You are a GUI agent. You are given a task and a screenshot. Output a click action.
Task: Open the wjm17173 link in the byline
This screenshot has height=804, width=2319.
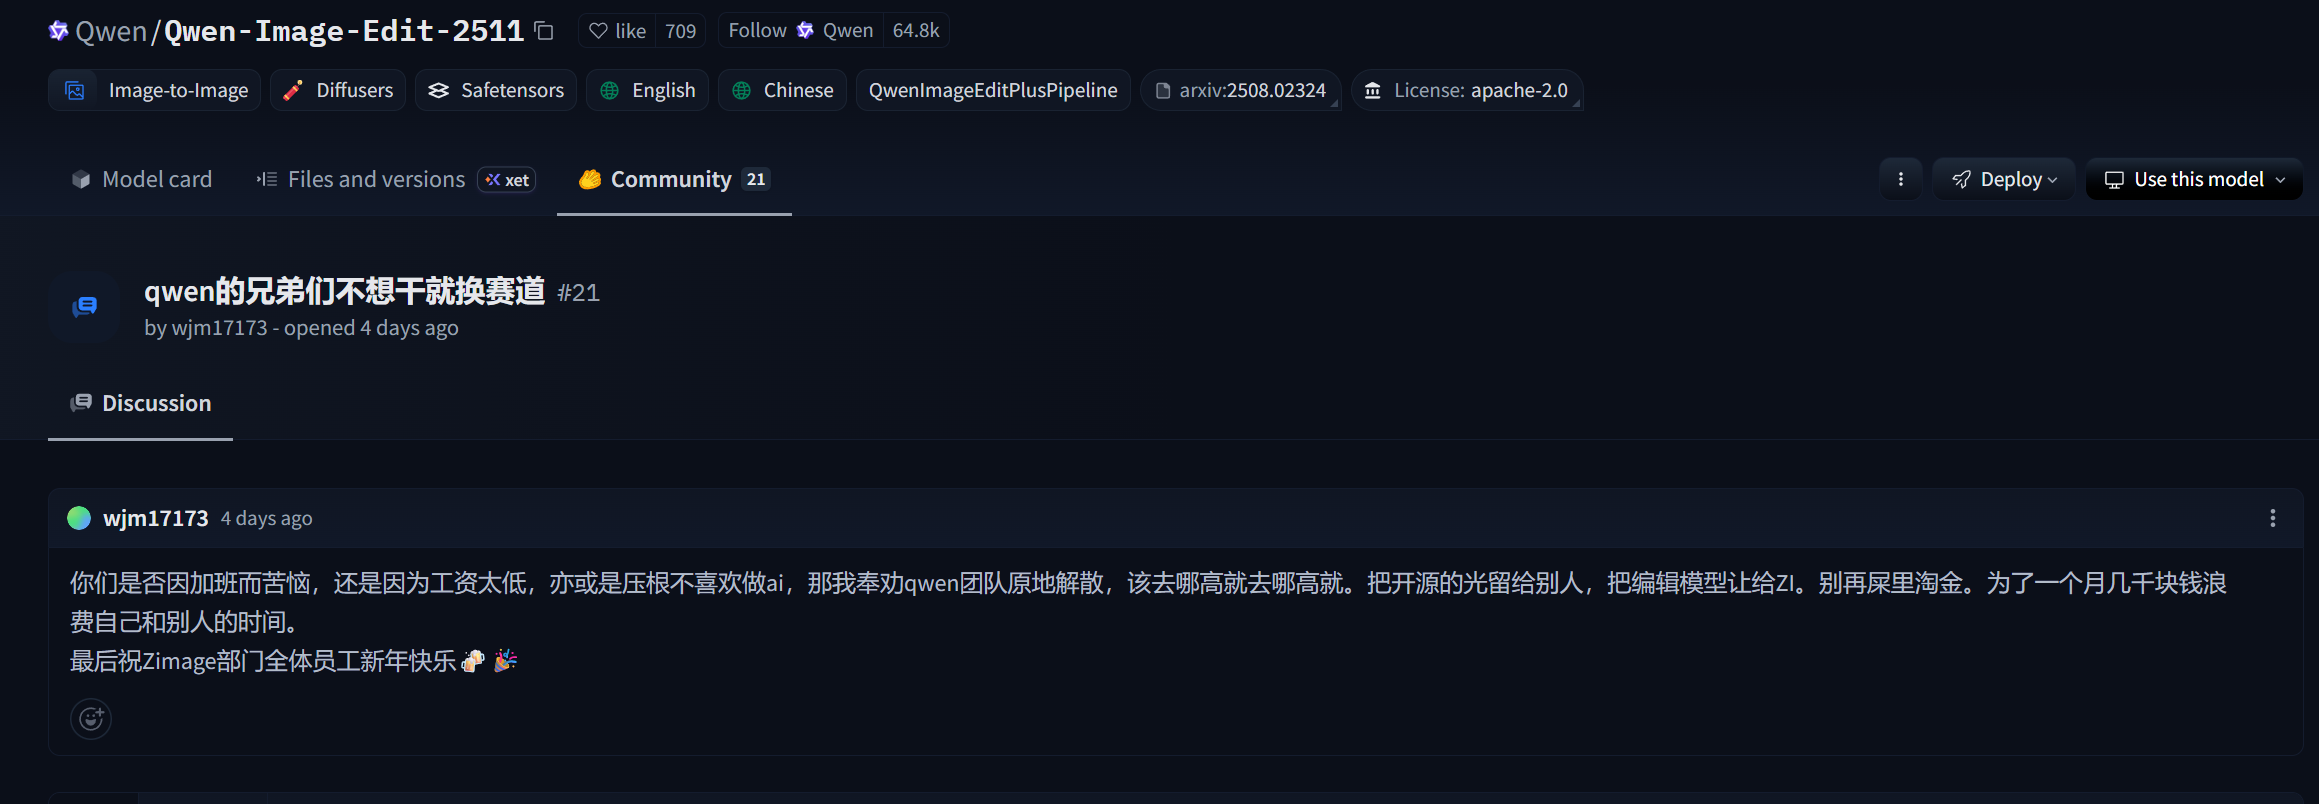220,328
